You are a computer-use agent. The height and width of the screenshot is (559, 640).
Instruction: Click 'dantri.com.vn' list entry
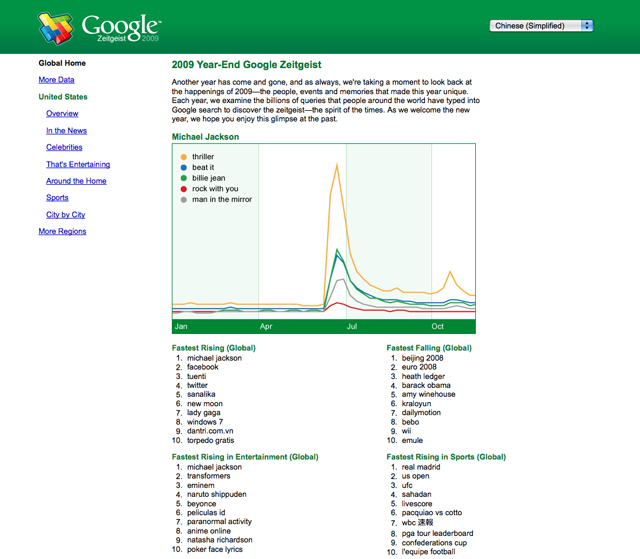(x=210, y=431)
